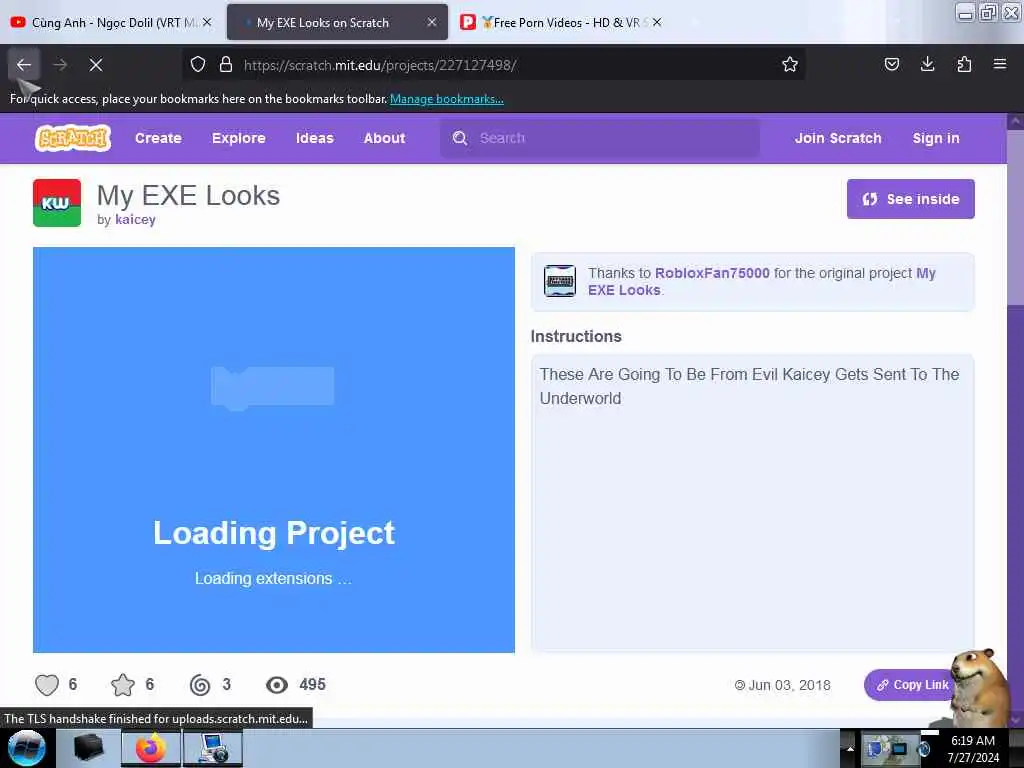
Task: Open Explore in the Scratch navbar
Action: click(x=239, y=138)
